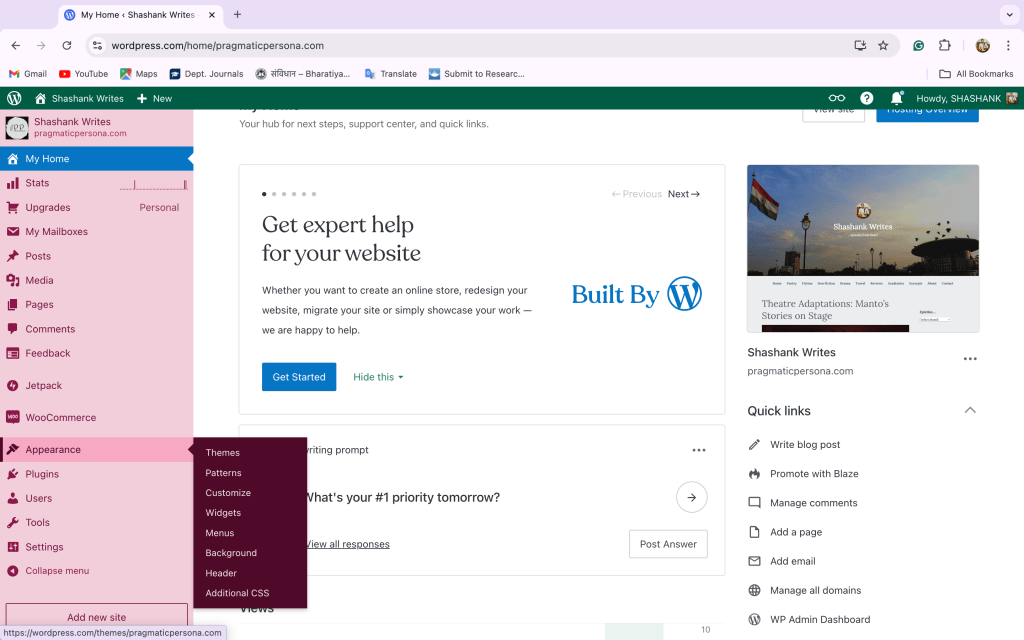Click the site preview thumbnail

point(863,248)
